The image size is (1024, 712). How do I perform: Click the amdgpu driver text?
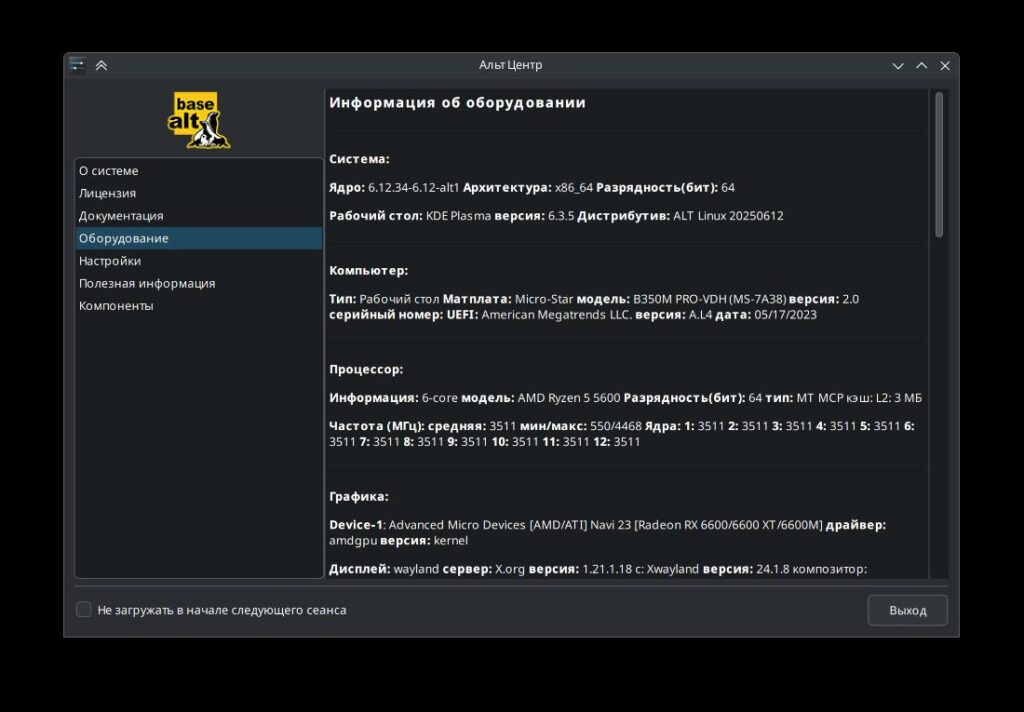(x=353, y=541)
